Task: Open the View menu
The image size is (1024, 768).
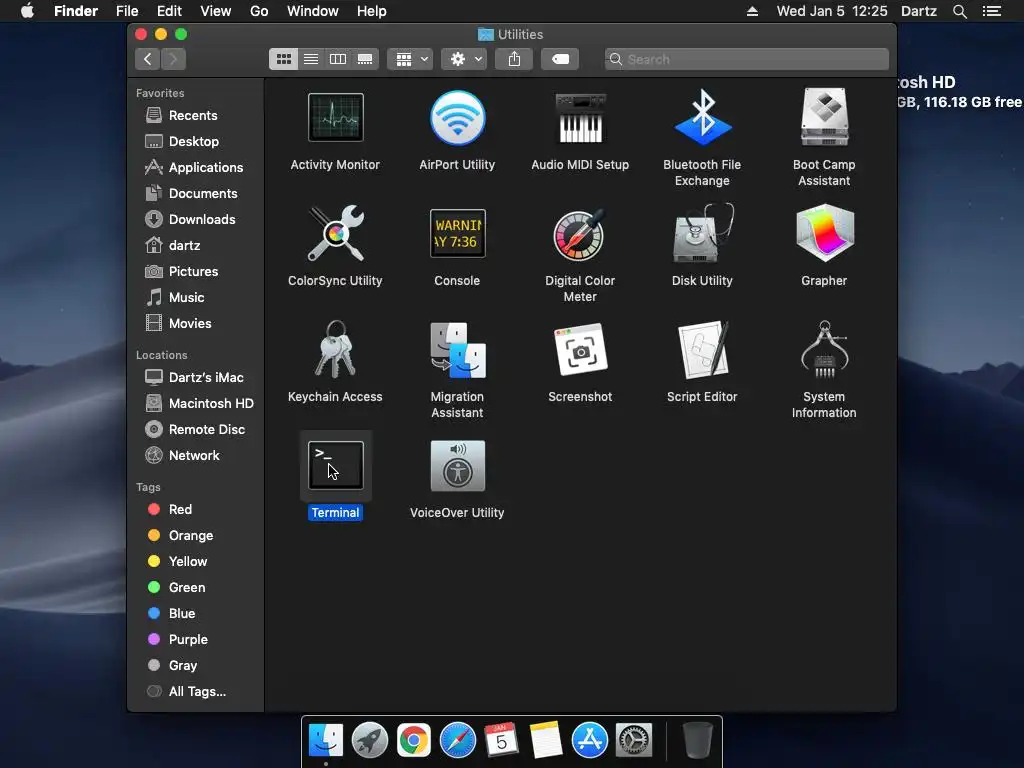Action: (216, 11)
